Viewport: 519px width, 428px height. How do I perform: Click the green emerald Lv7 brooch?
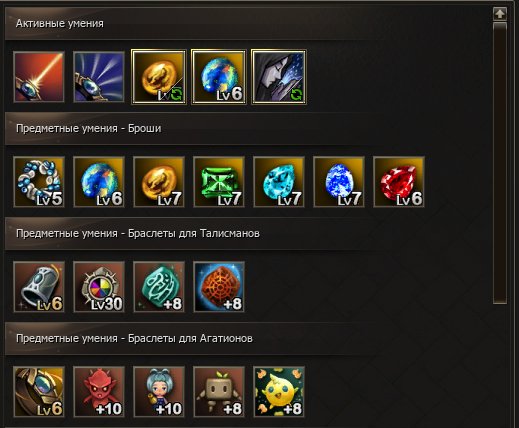pyautogui.click(x=219, y=182)
